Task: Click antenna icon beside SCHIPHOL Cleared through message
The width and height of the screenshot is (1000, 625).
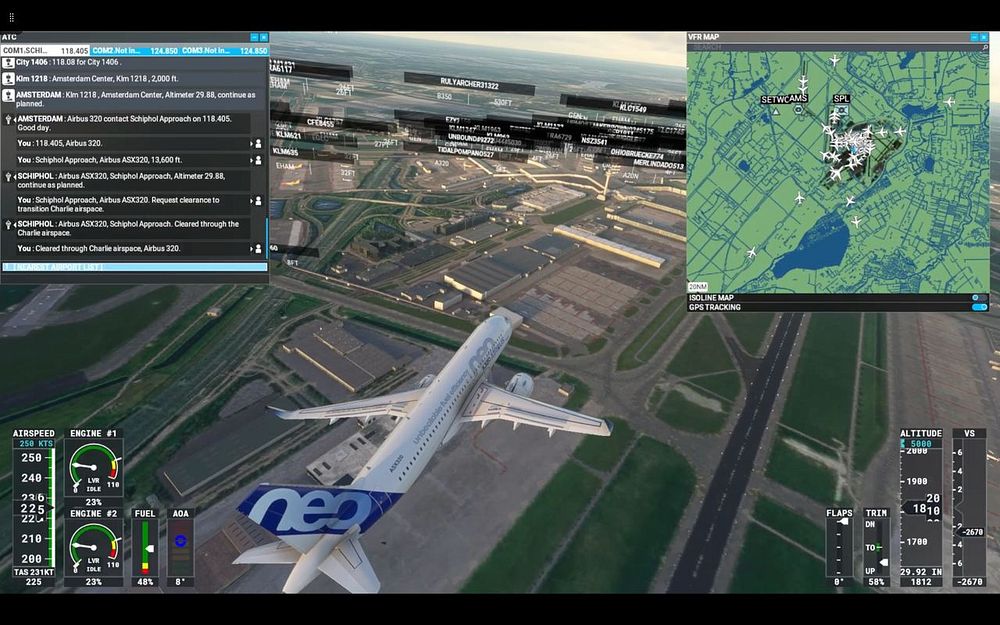Action: click(8, 224)
